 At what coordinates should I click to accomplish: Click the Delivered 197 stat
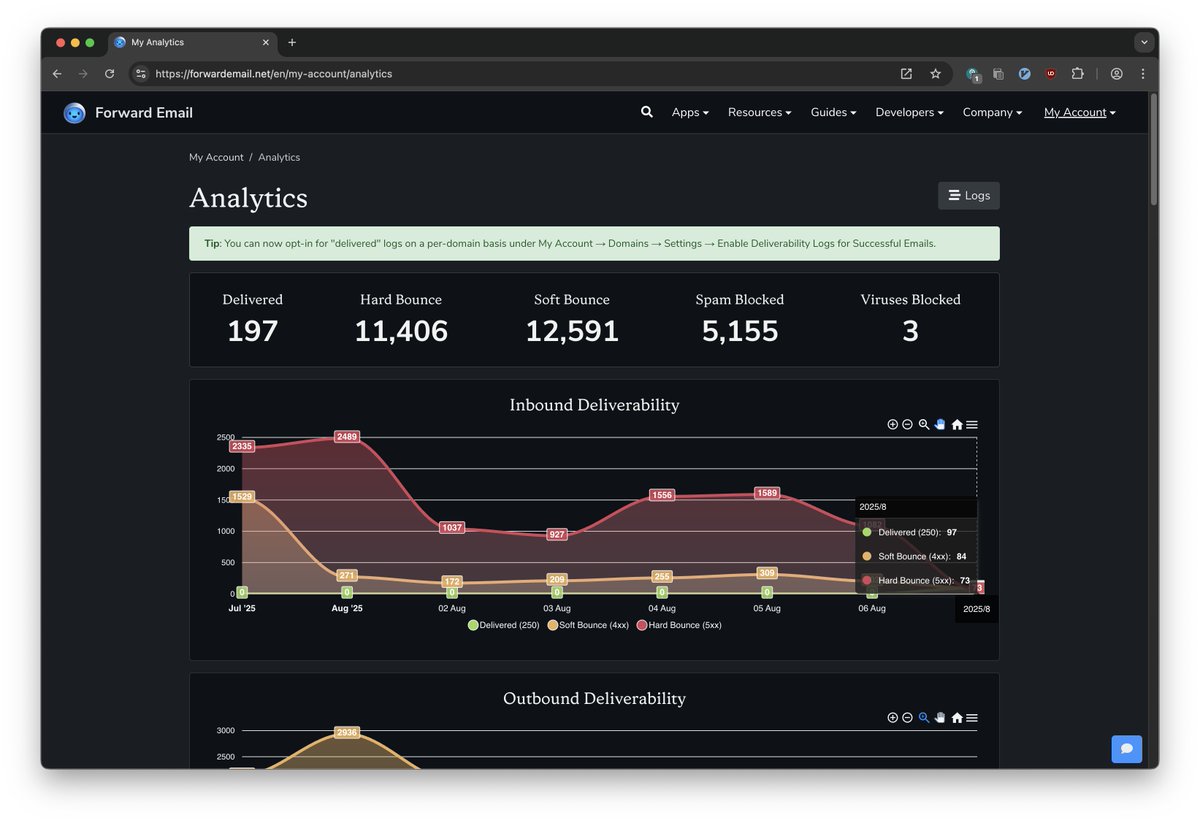click(252, 319)
